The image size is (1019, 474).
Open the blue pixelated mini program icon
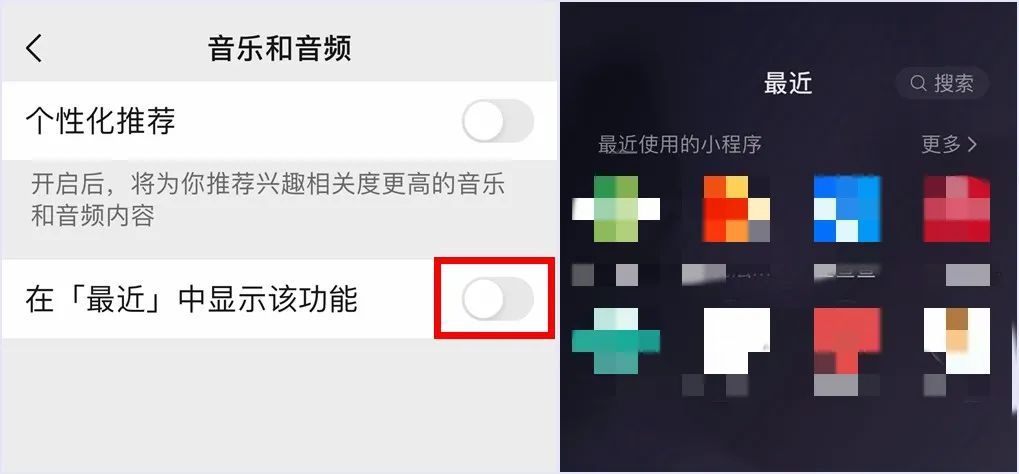pyautogui.click(x=847, y=209)
